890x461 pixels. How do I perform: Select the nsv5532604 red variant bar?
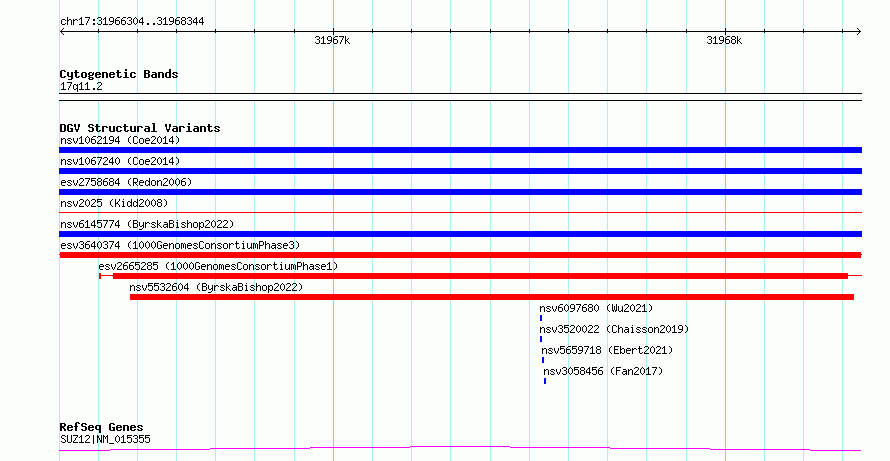pyautogui.click(x=492, y=297)
